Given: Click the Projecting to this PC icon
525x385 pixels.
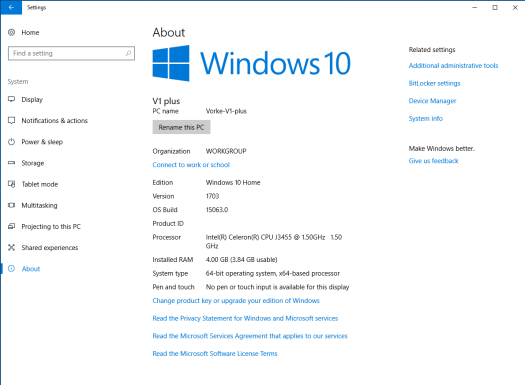Looking at the screenshot, I should tap(11, 226).
